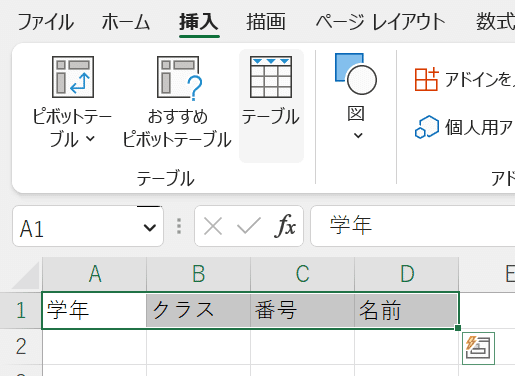The image size is (515, 376).
Task: Switch to the 描画 tab
Action: click(266, 22)
